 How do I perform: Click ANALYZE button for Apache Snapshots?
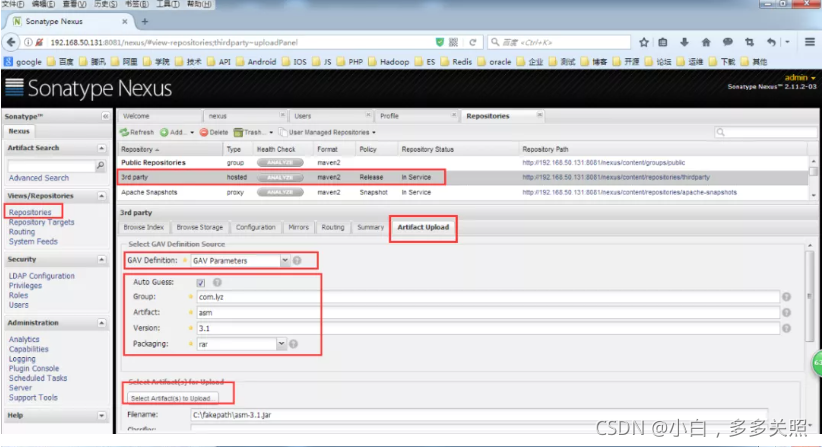click(280, 193)
